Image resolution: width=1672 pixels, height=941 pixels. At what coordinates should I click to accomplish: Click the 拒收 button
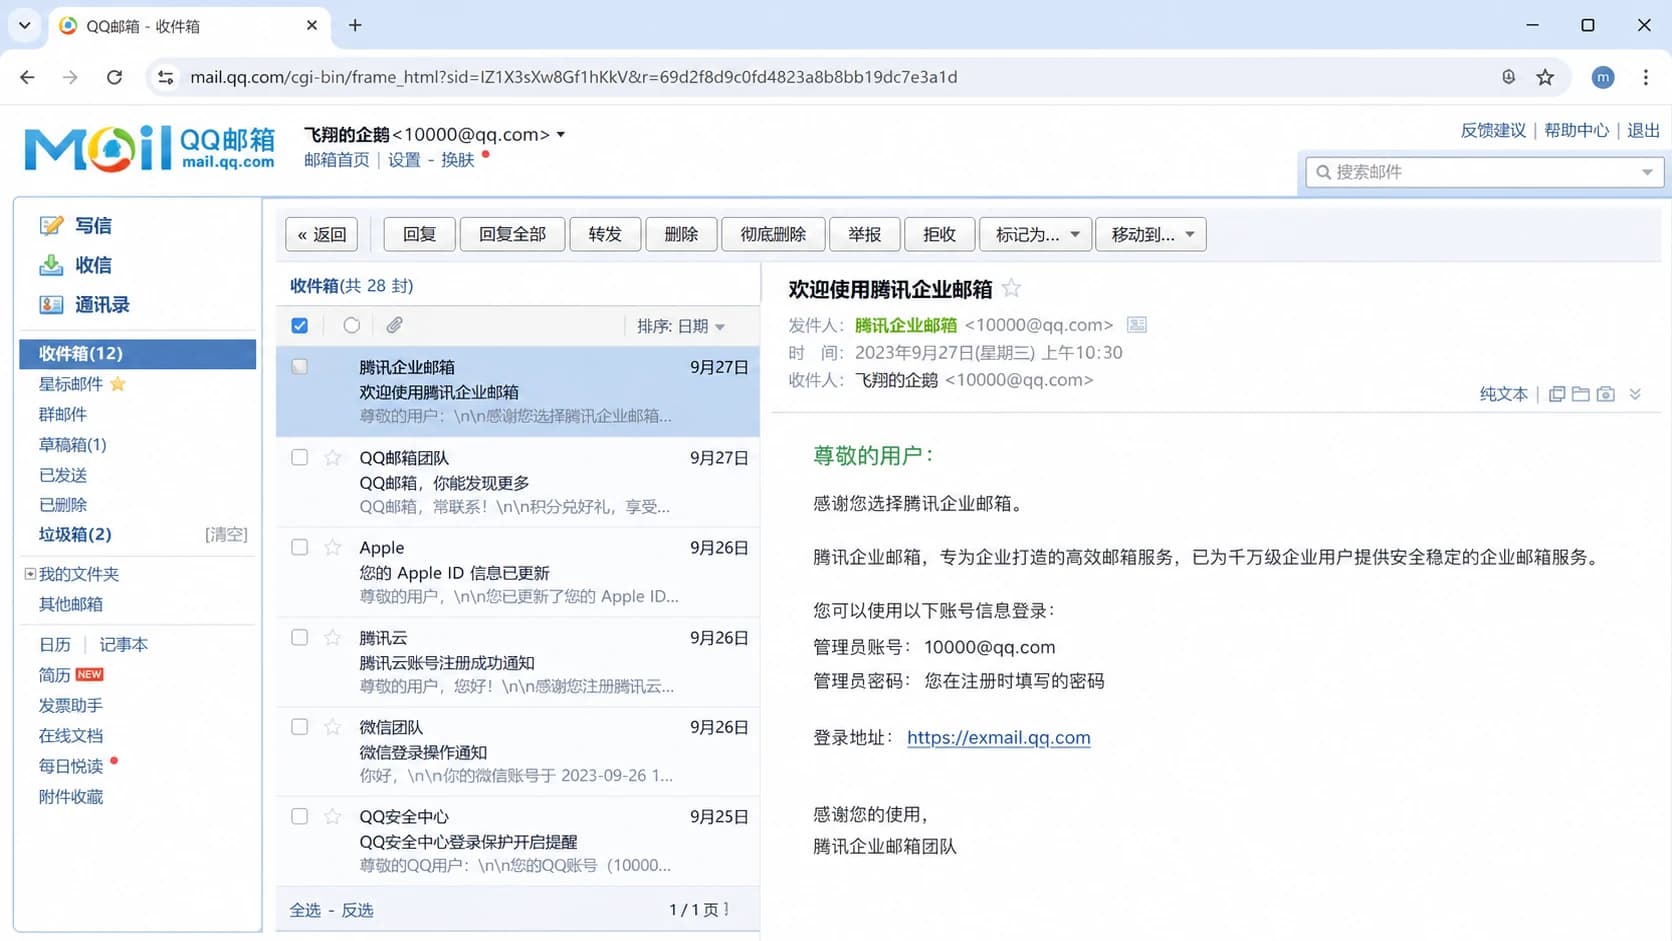(x=939, y=234)
